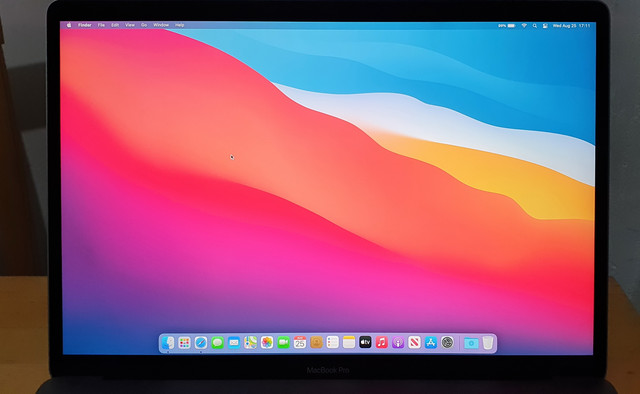Open the Go menu
The width and height of the screenshot is (640, 394).
144,25
